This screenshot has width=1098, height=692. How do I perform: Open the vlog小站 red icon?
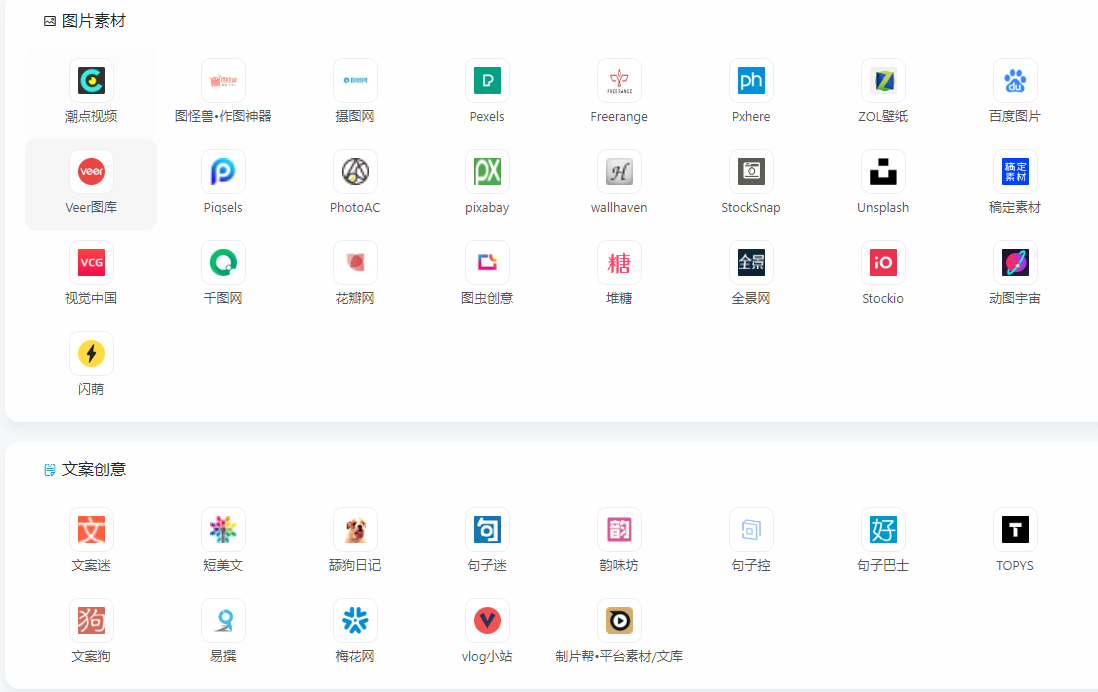coord(487,621)
